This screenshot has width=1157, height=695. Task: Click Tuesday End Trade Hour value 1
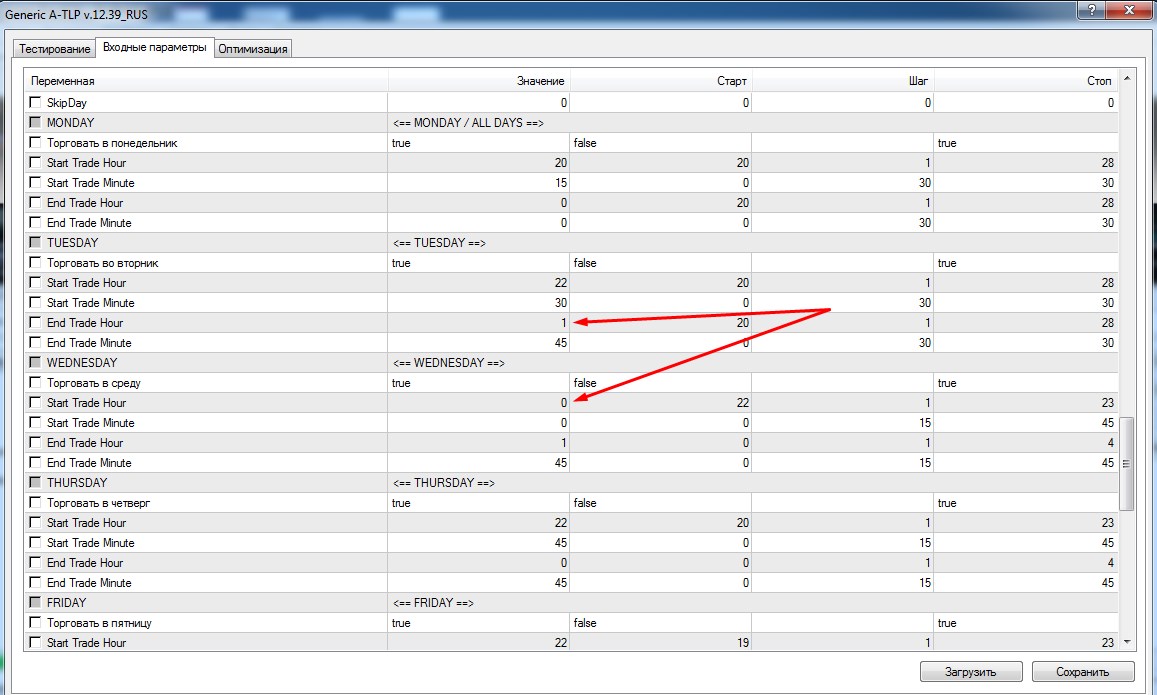point(479,322)
